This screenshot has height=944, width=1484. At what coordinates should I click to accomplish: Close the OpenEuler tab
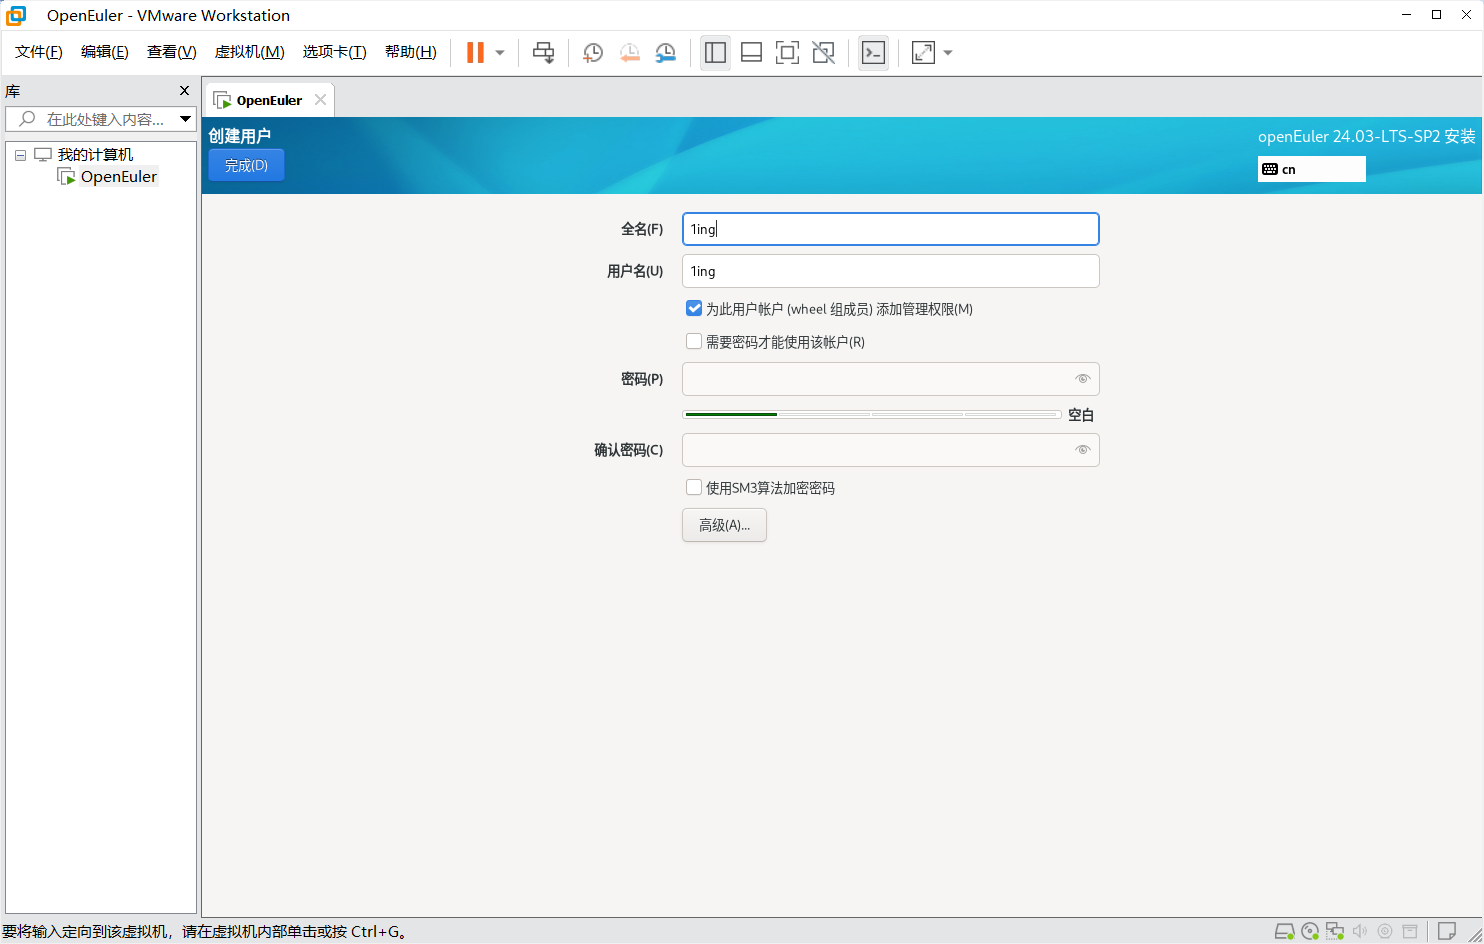tap(320, 100)
